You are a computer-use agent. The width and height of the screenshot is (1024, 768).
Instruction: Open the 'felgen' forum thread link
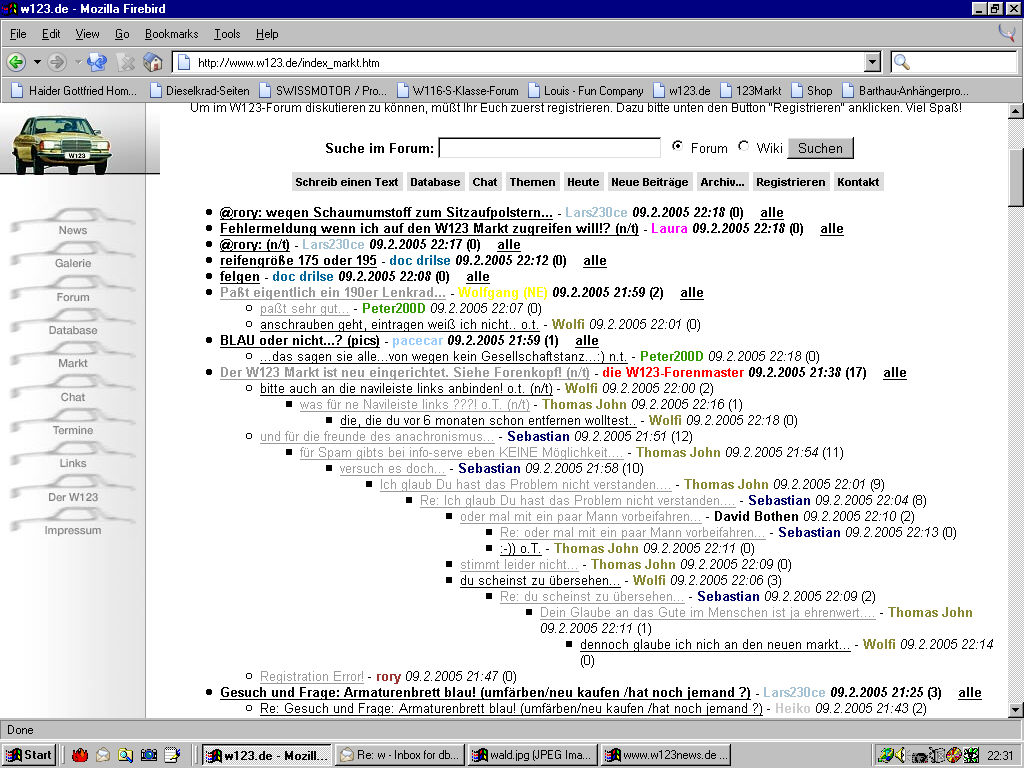(240, 277)
